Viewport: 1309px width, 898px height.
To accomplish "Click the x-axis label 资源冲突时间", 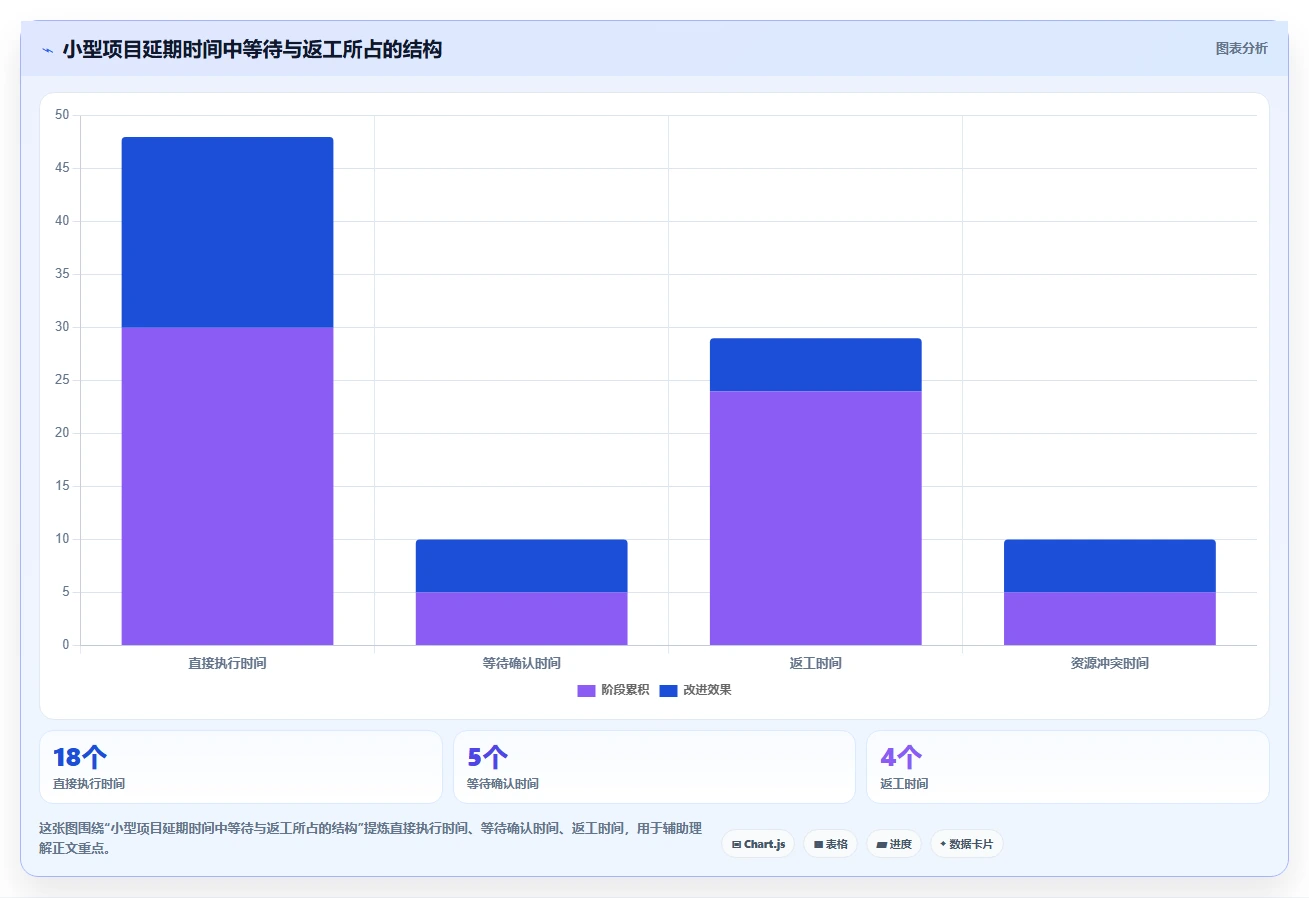I will click(1109, 663).
